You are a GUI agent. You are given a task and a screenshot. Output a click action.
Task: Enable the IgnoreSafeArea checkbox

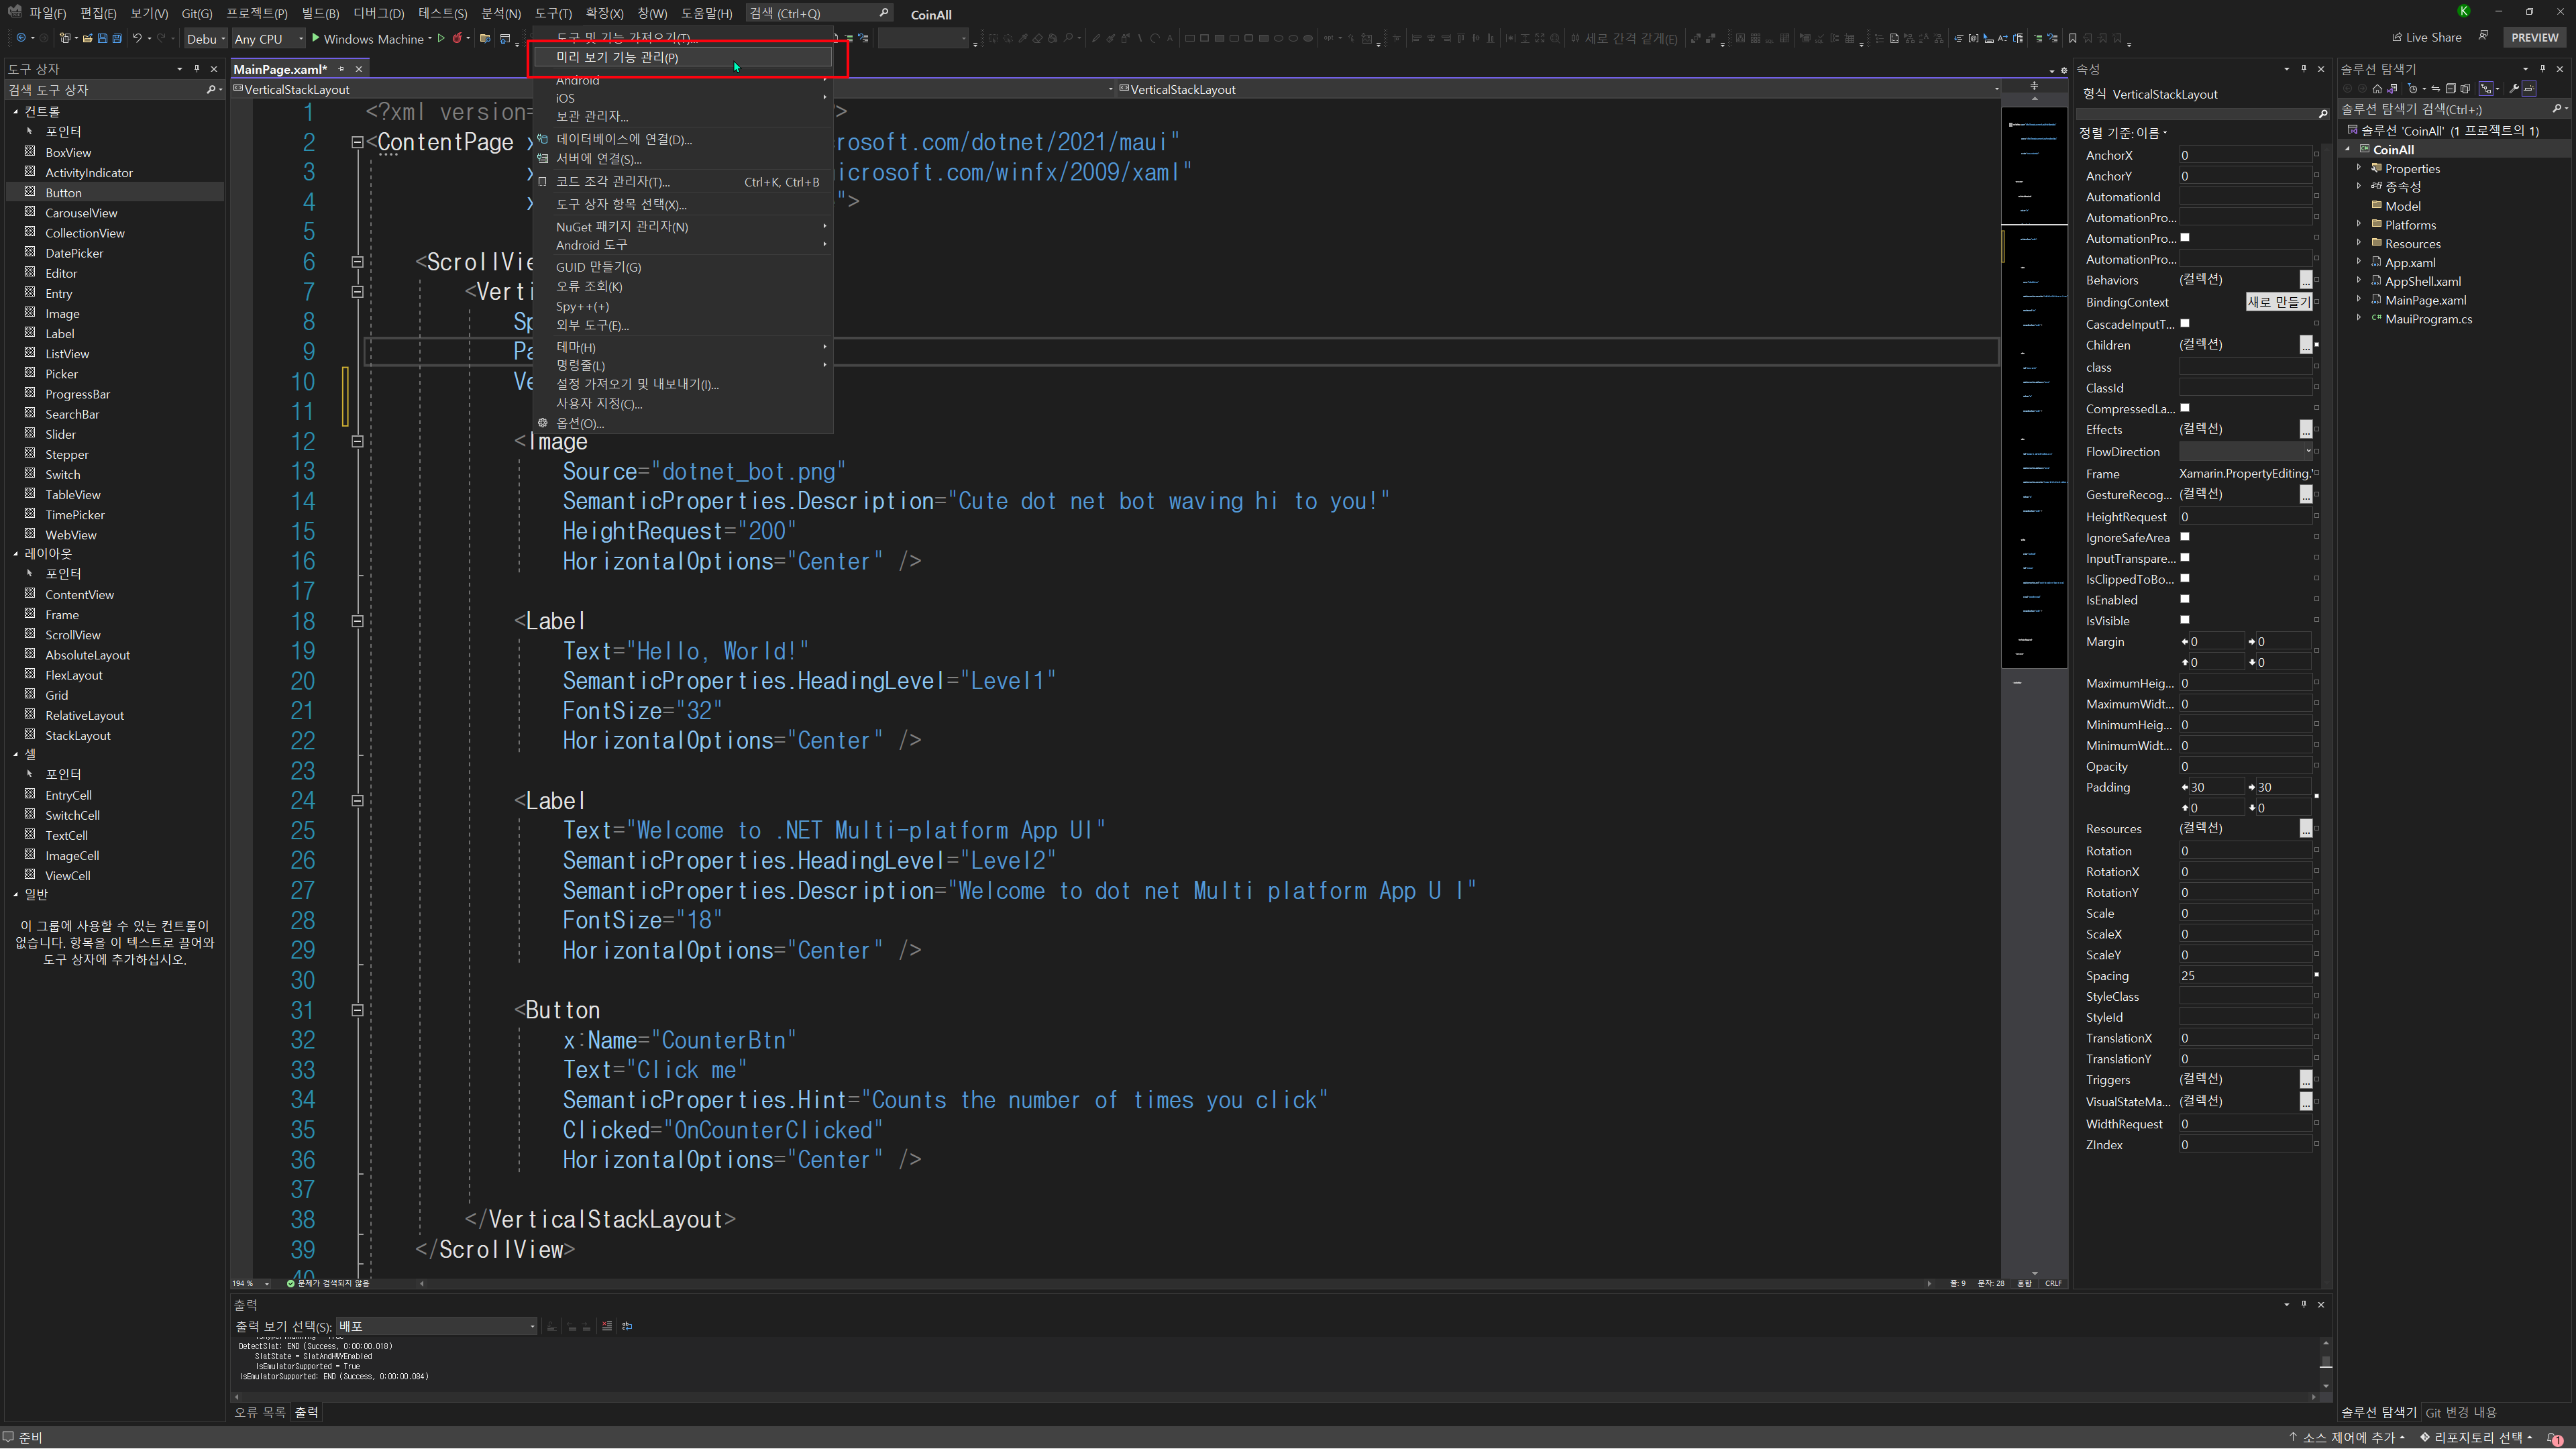(x=2184, y=537)
